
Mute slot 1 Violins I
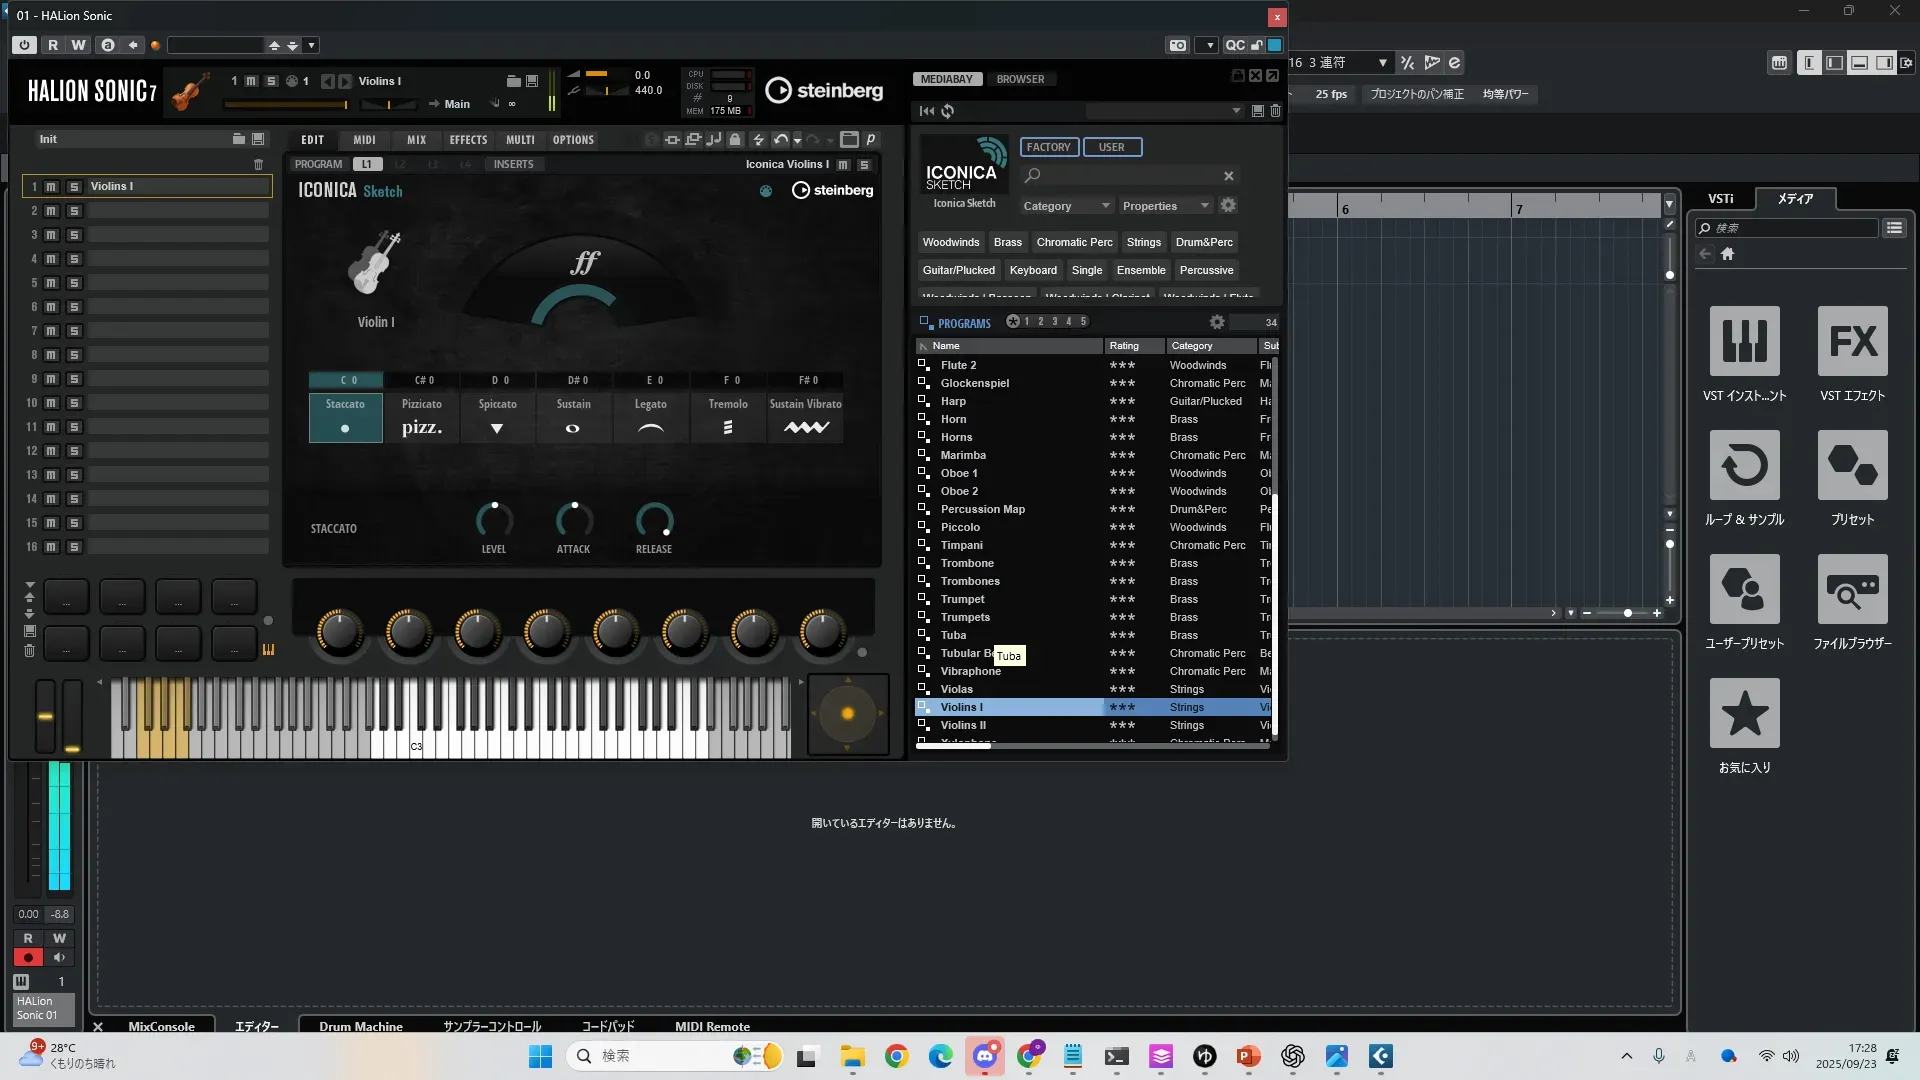pos(51,187)
